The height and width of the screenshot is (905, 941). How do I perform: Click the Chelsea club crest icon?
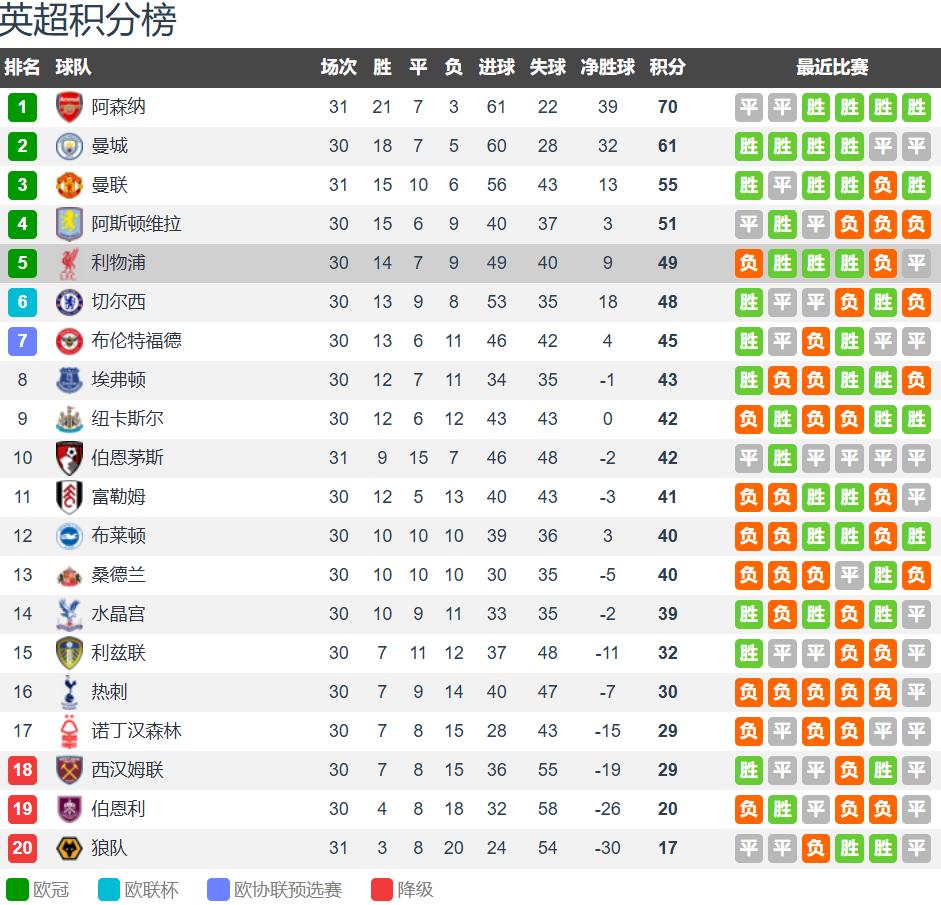[x=69, y=302]
